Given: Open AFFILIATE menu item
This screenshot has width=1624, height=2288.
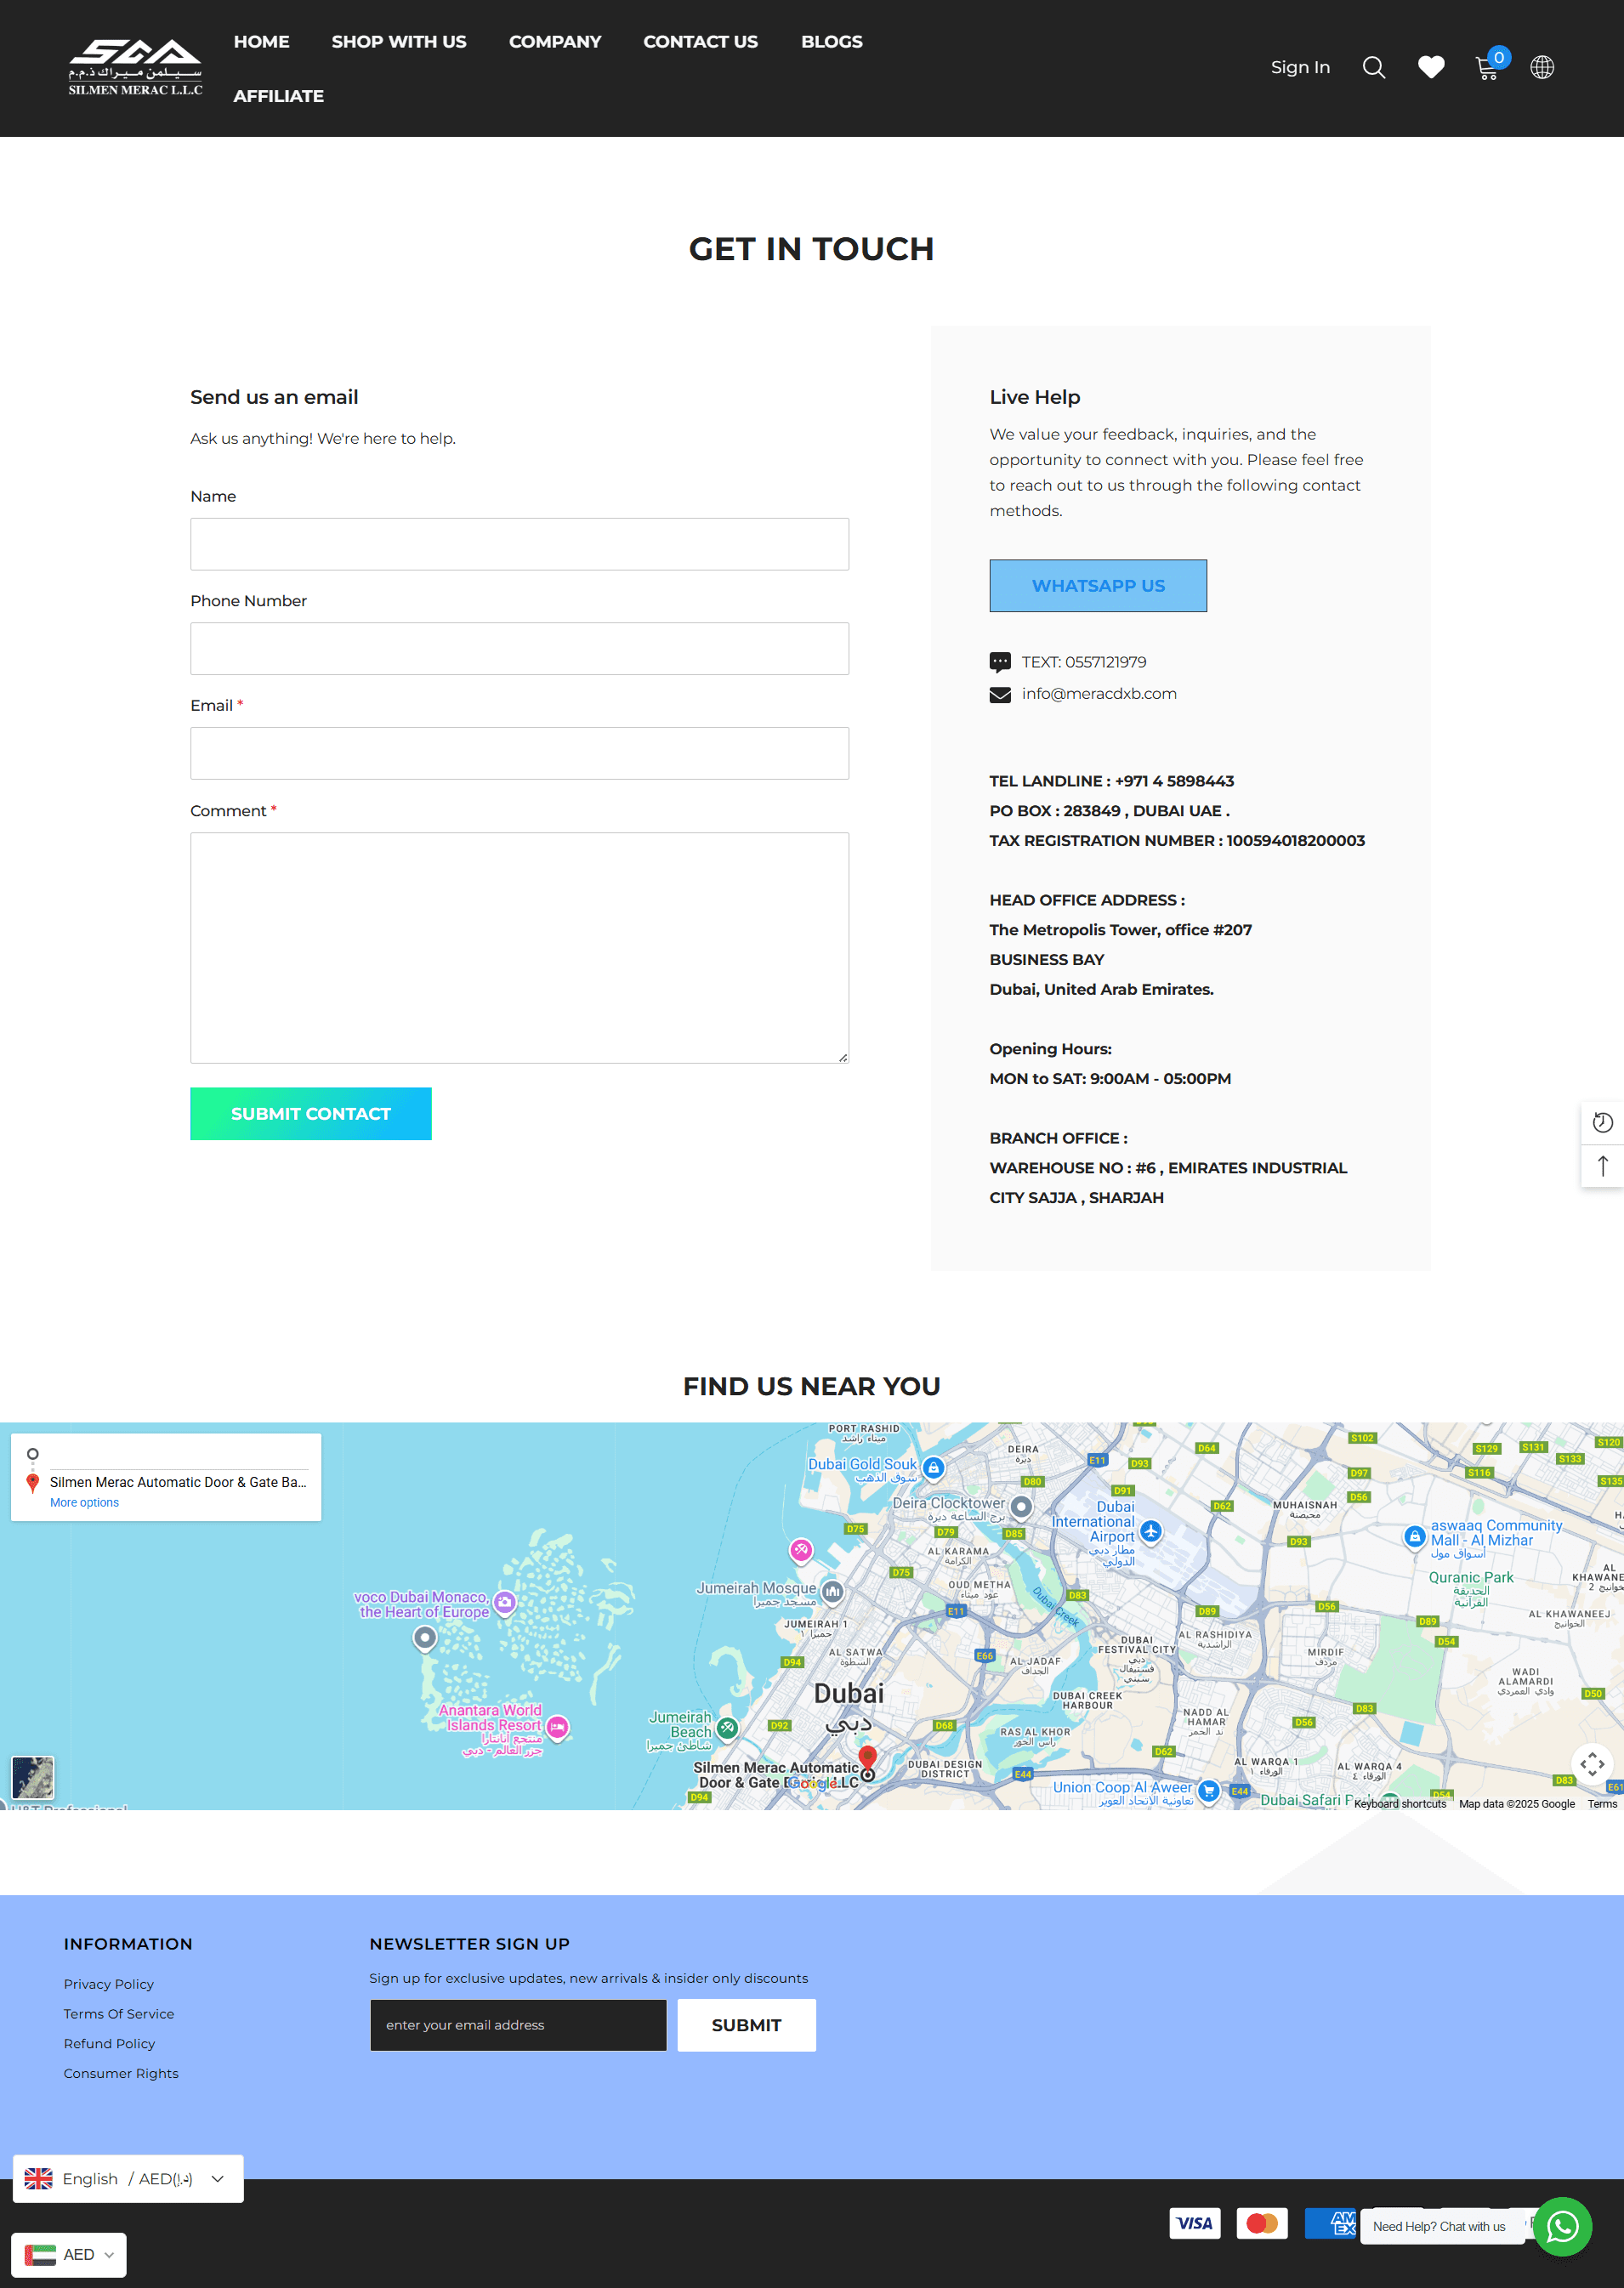Looking at the screenshot, I should point(278,96).
